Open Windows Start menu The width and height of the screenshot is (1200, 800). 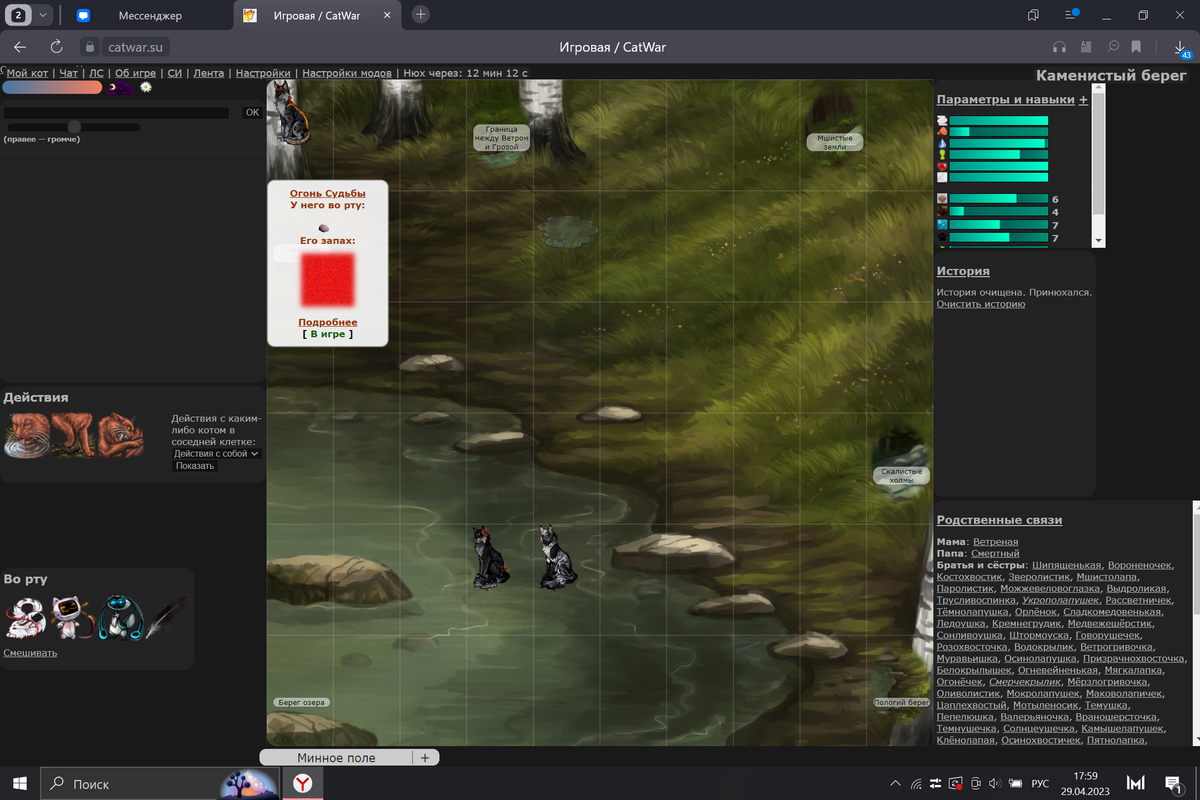(x=20, y=784)
